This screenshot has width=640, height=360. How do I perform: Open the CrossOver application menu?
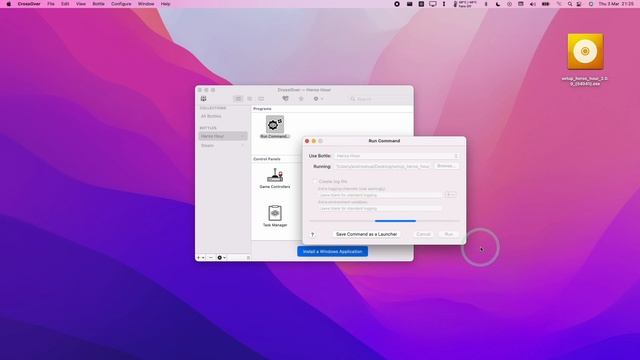29,4
